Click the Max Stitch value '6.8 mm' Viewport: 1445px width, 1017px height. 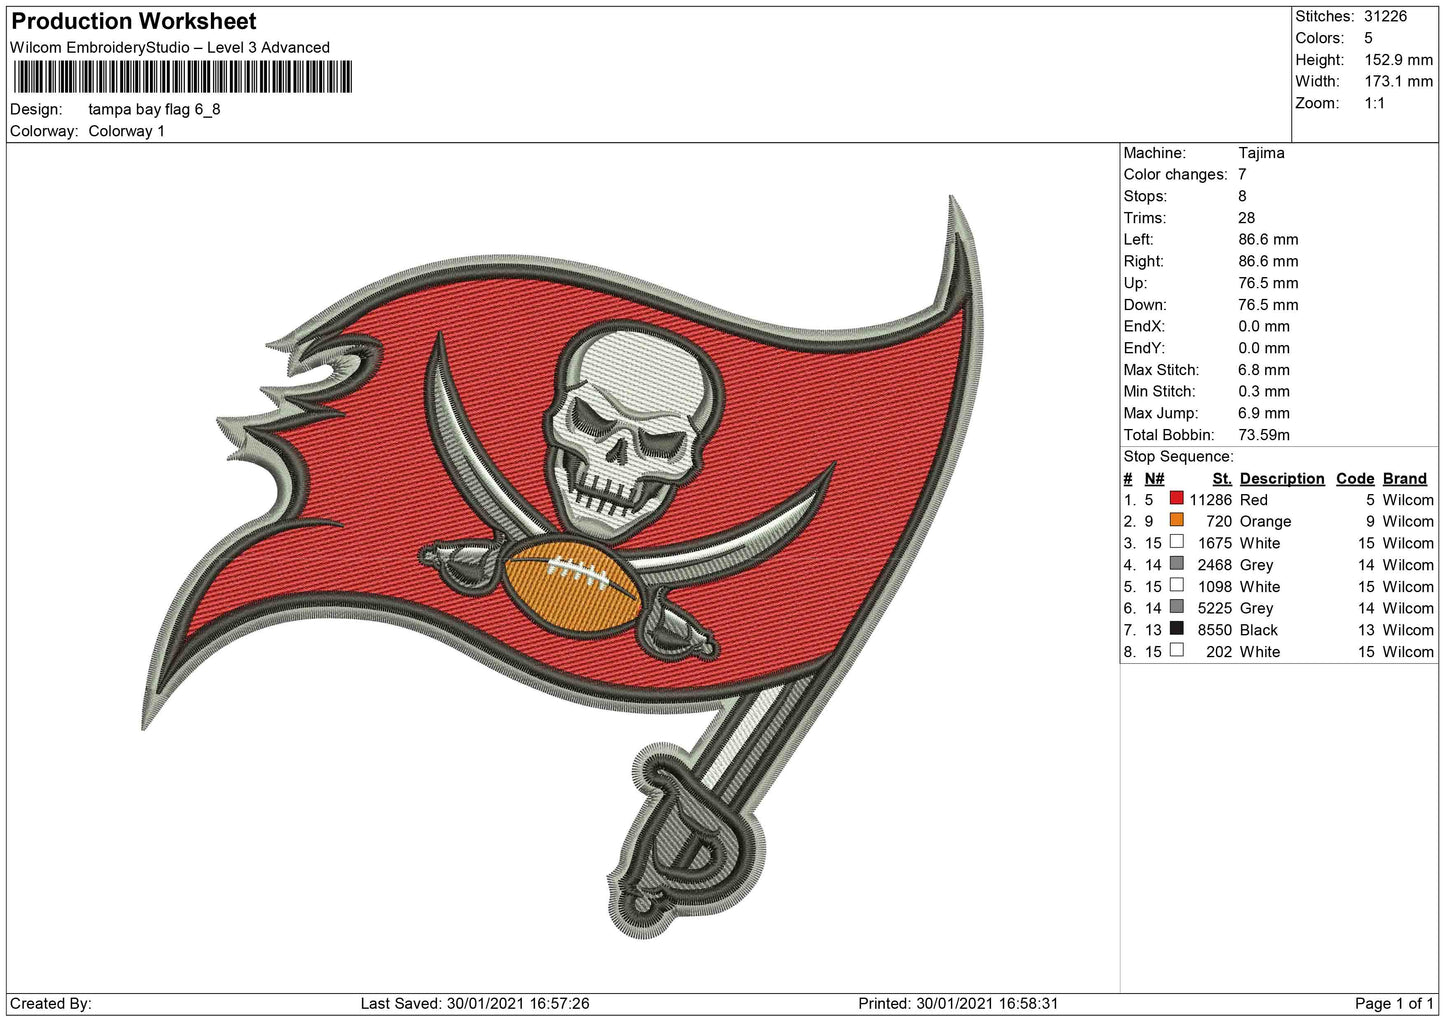[1264, 370]
